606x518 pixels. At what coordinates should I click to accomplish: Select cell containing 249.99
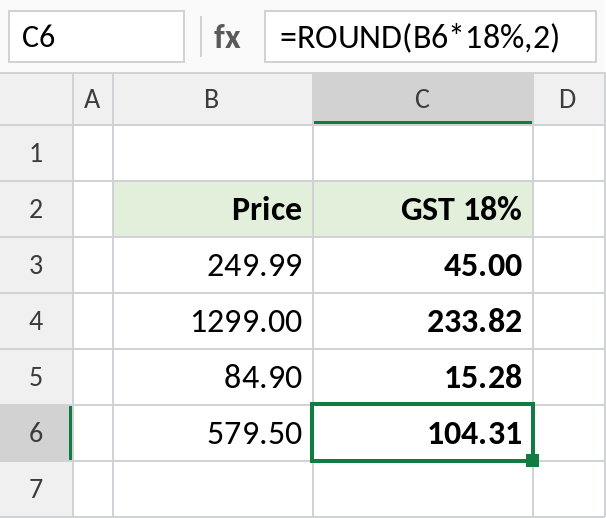tap(213, 265)
